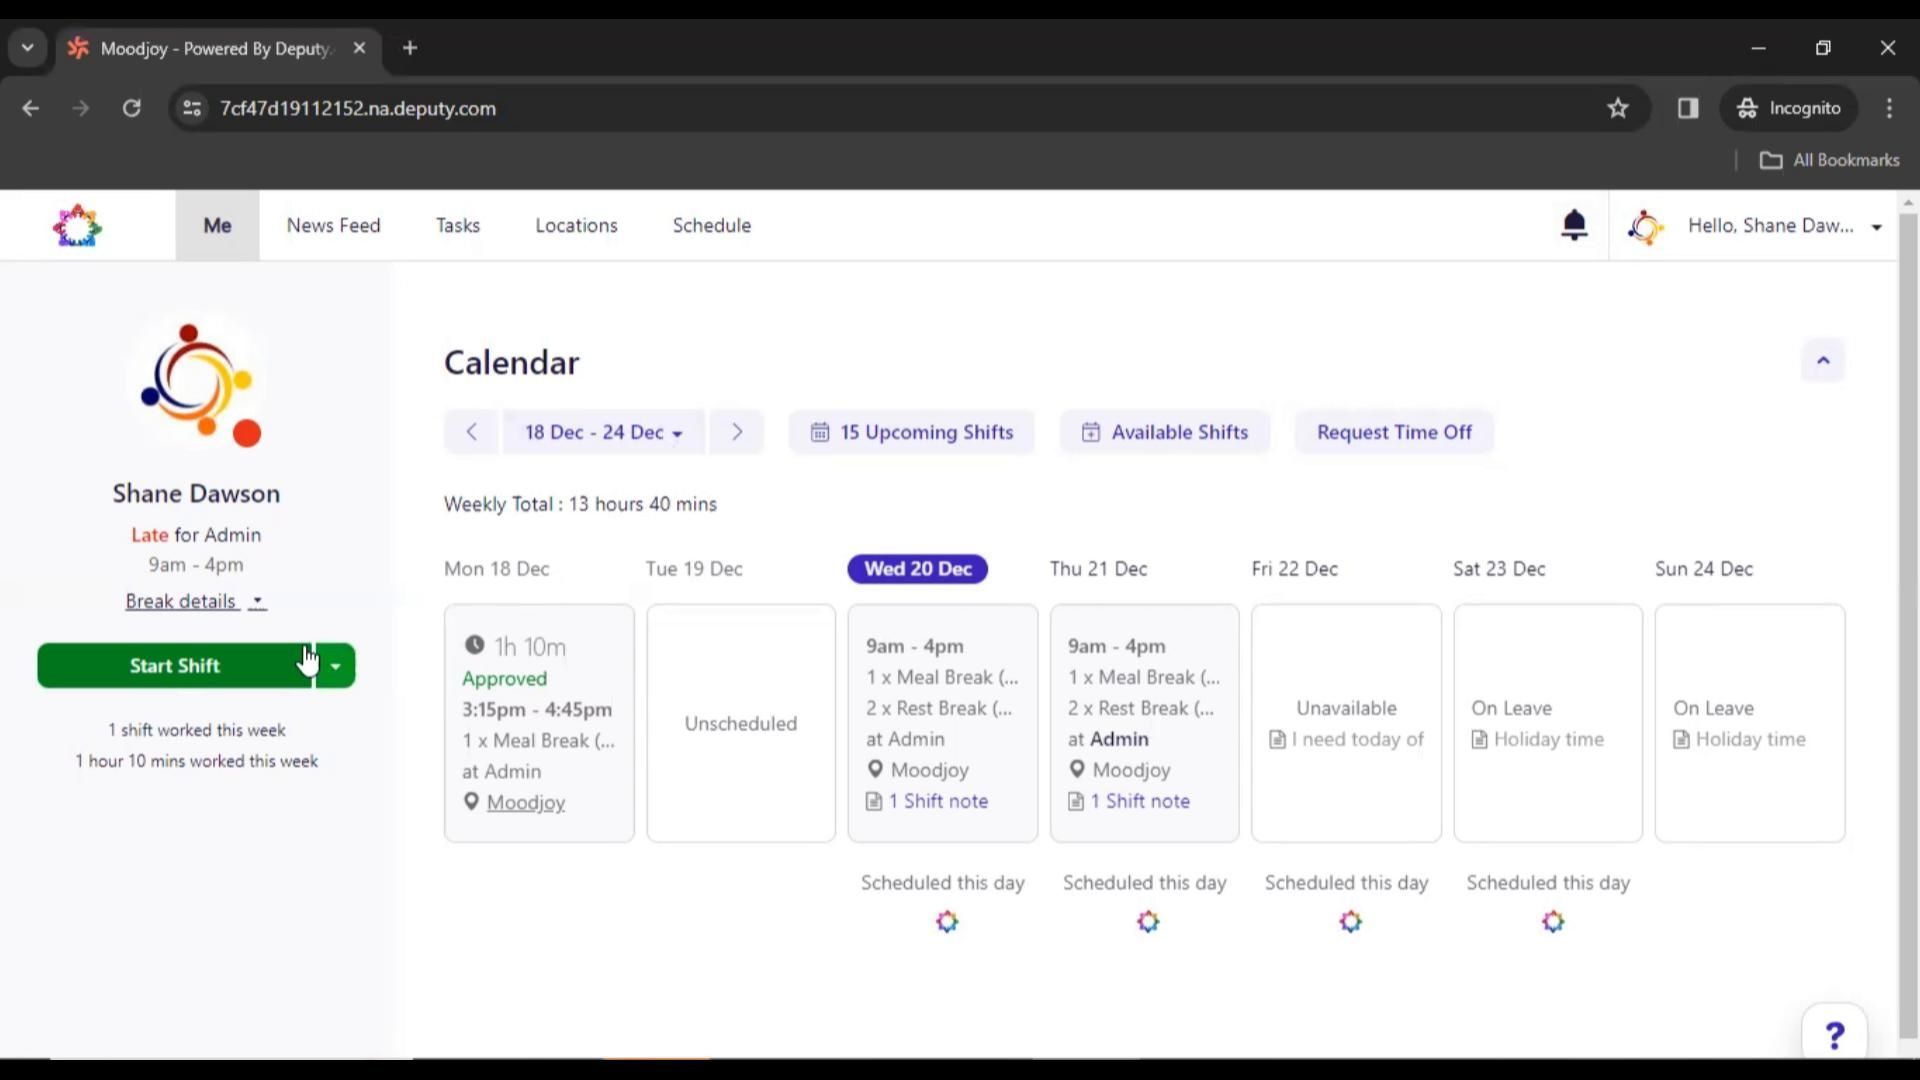Click the Moodjoy icon under Wednesday's schedule
This screenshot has width=1920, height=1080.
pyautogui.click(x=946, y=921)
